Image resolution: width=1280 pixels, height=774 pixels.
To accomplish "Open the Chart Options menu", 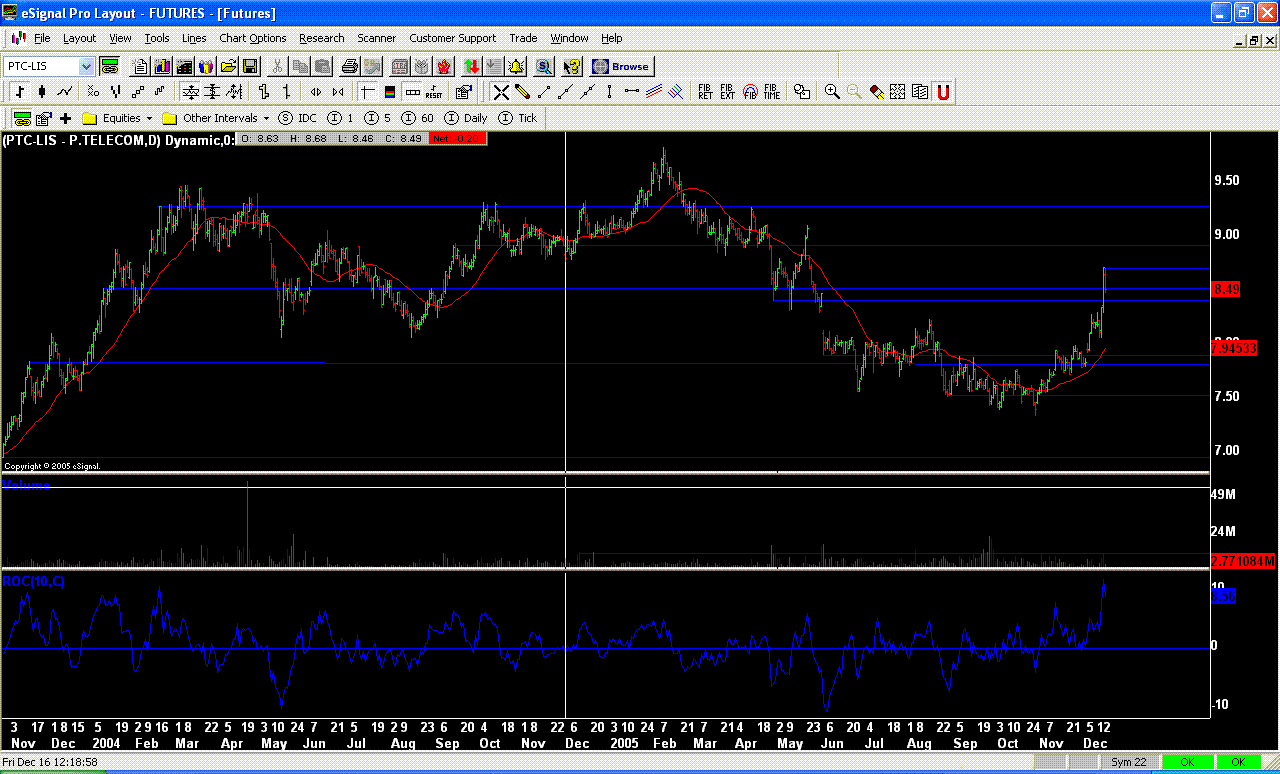I will [x=252, y=38].
